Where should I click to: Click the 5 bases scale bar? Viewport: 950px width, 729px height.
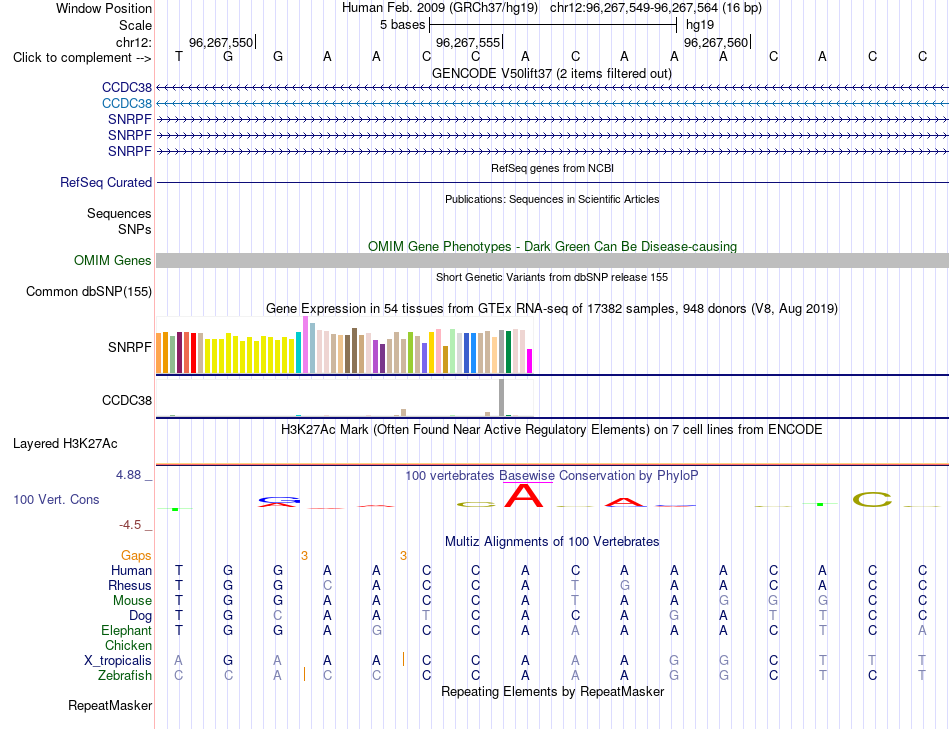[x=553, y=25]
